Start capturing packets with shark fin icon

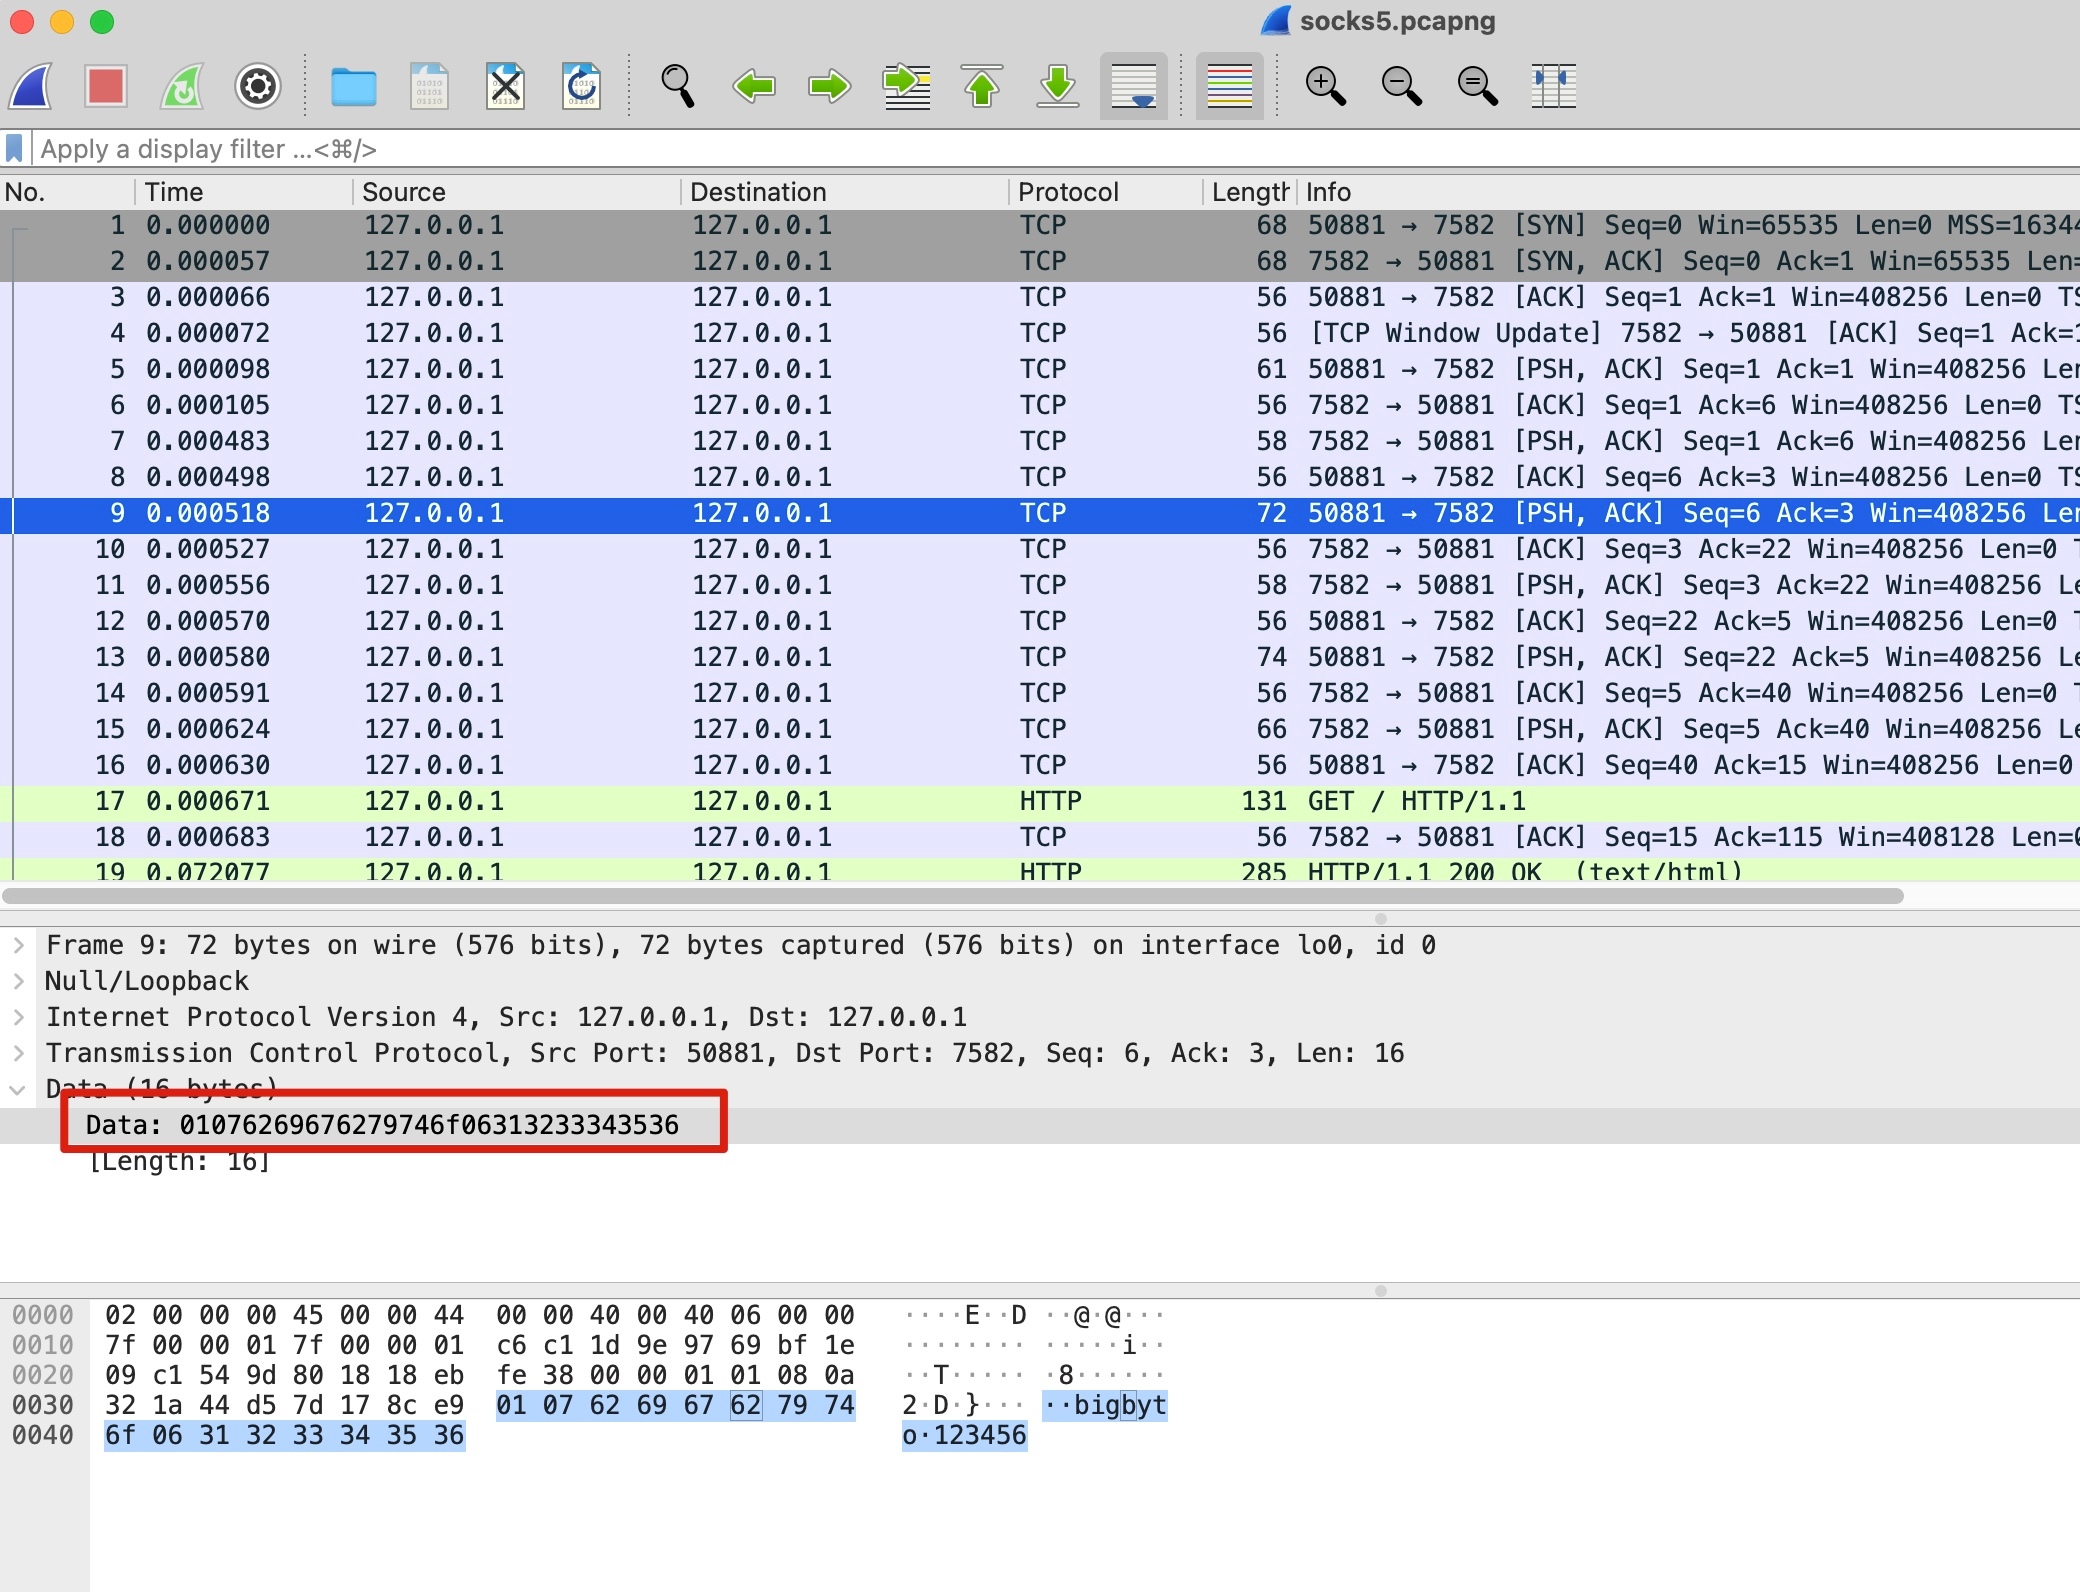point(32,87)
